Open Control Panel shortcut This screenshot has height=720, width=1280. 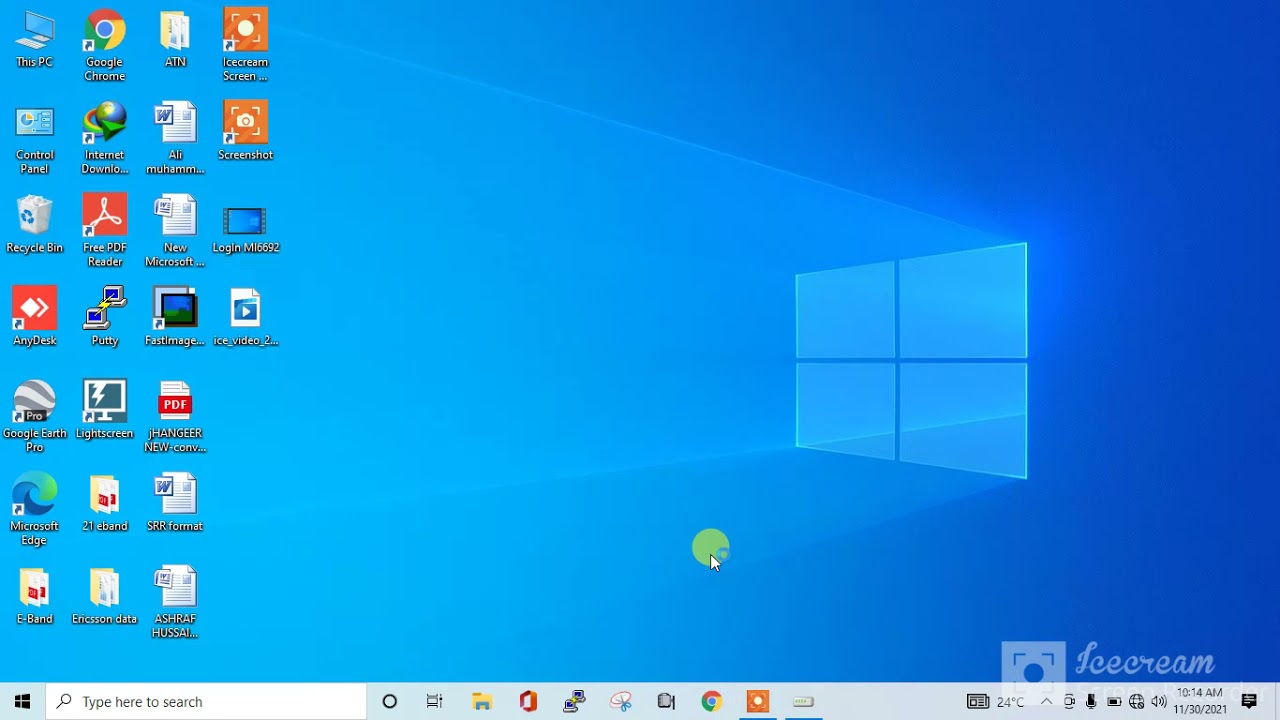[34, 139]
